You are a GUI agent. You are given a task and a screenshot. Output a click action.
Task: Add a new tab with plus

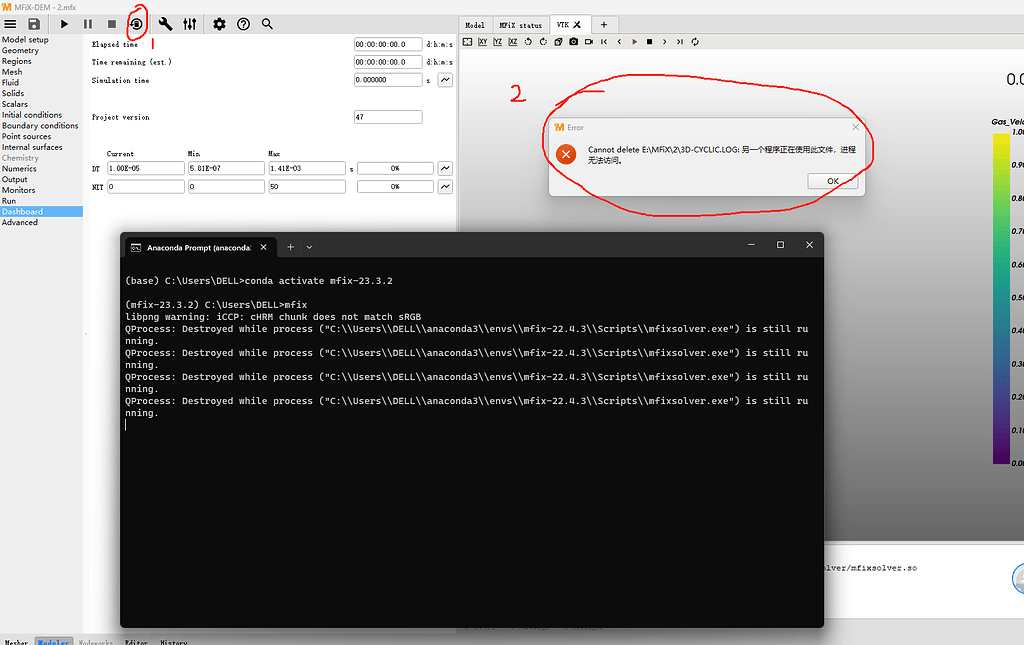coord(604,25)
